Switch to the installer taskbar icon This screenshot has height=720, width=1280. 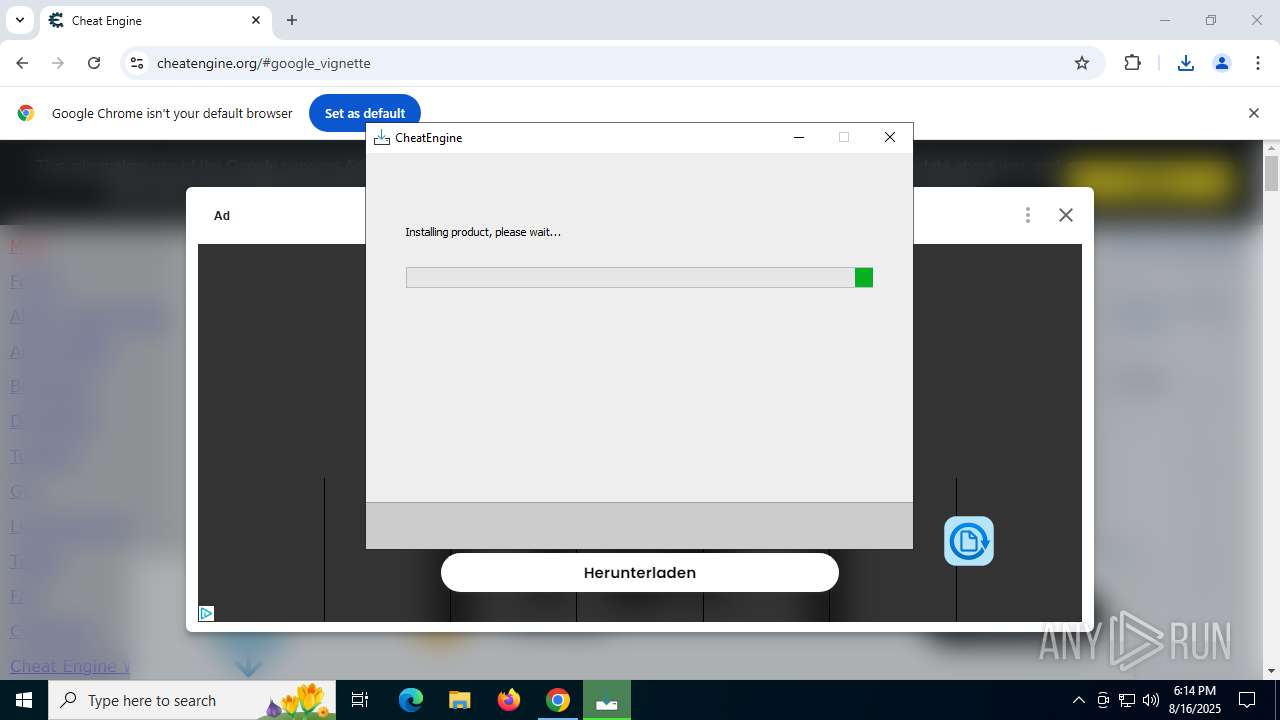coord(607,700)
